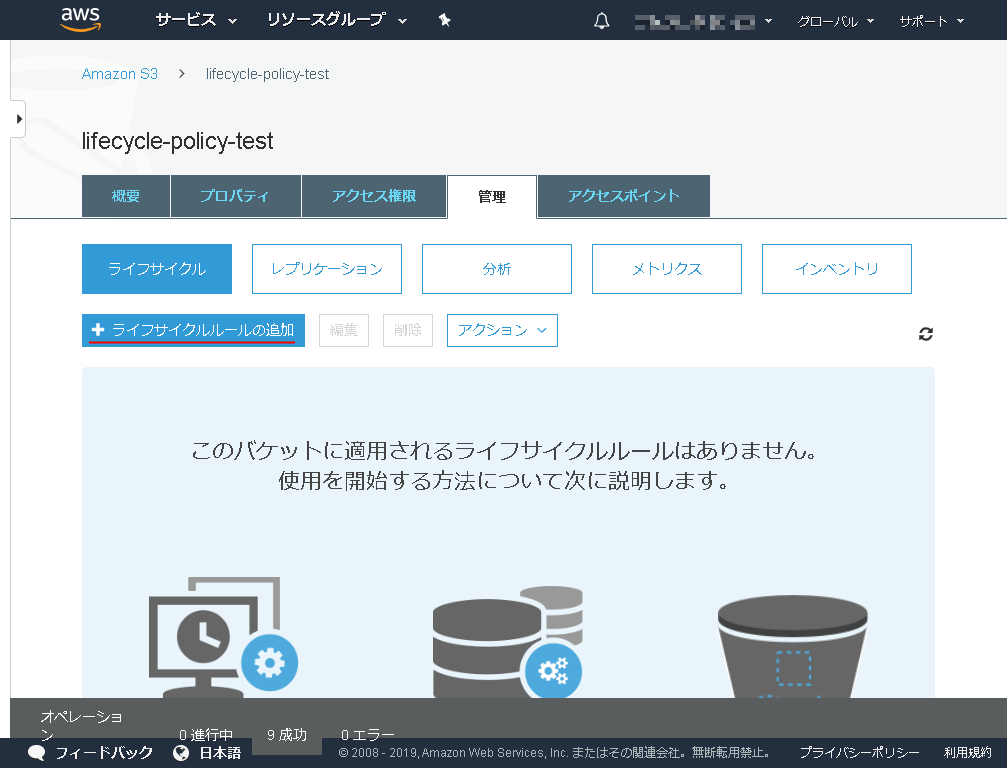Image resolution: width=1007 pixels, height=768 pixels.
Task: Expand the collapsed left side panel
Action: [x=19, y=119]
